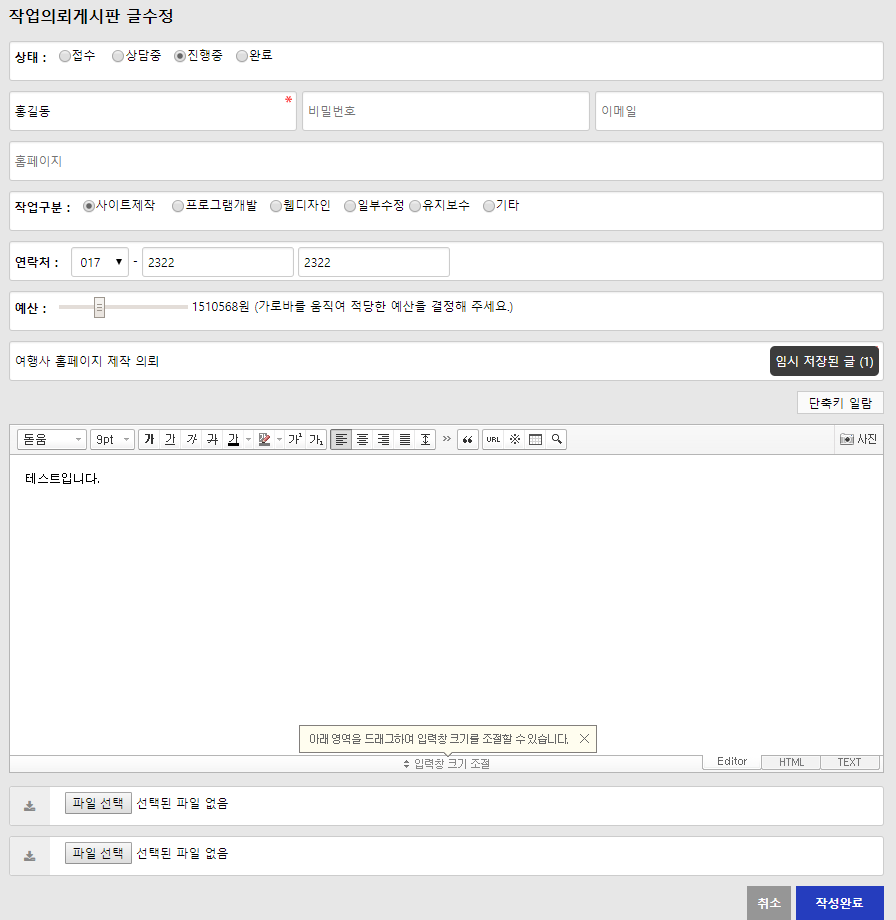Click the 입력창 크기 조절 resize bar
Viewport: 896px width, 920px height.
[x=447, y=764]
